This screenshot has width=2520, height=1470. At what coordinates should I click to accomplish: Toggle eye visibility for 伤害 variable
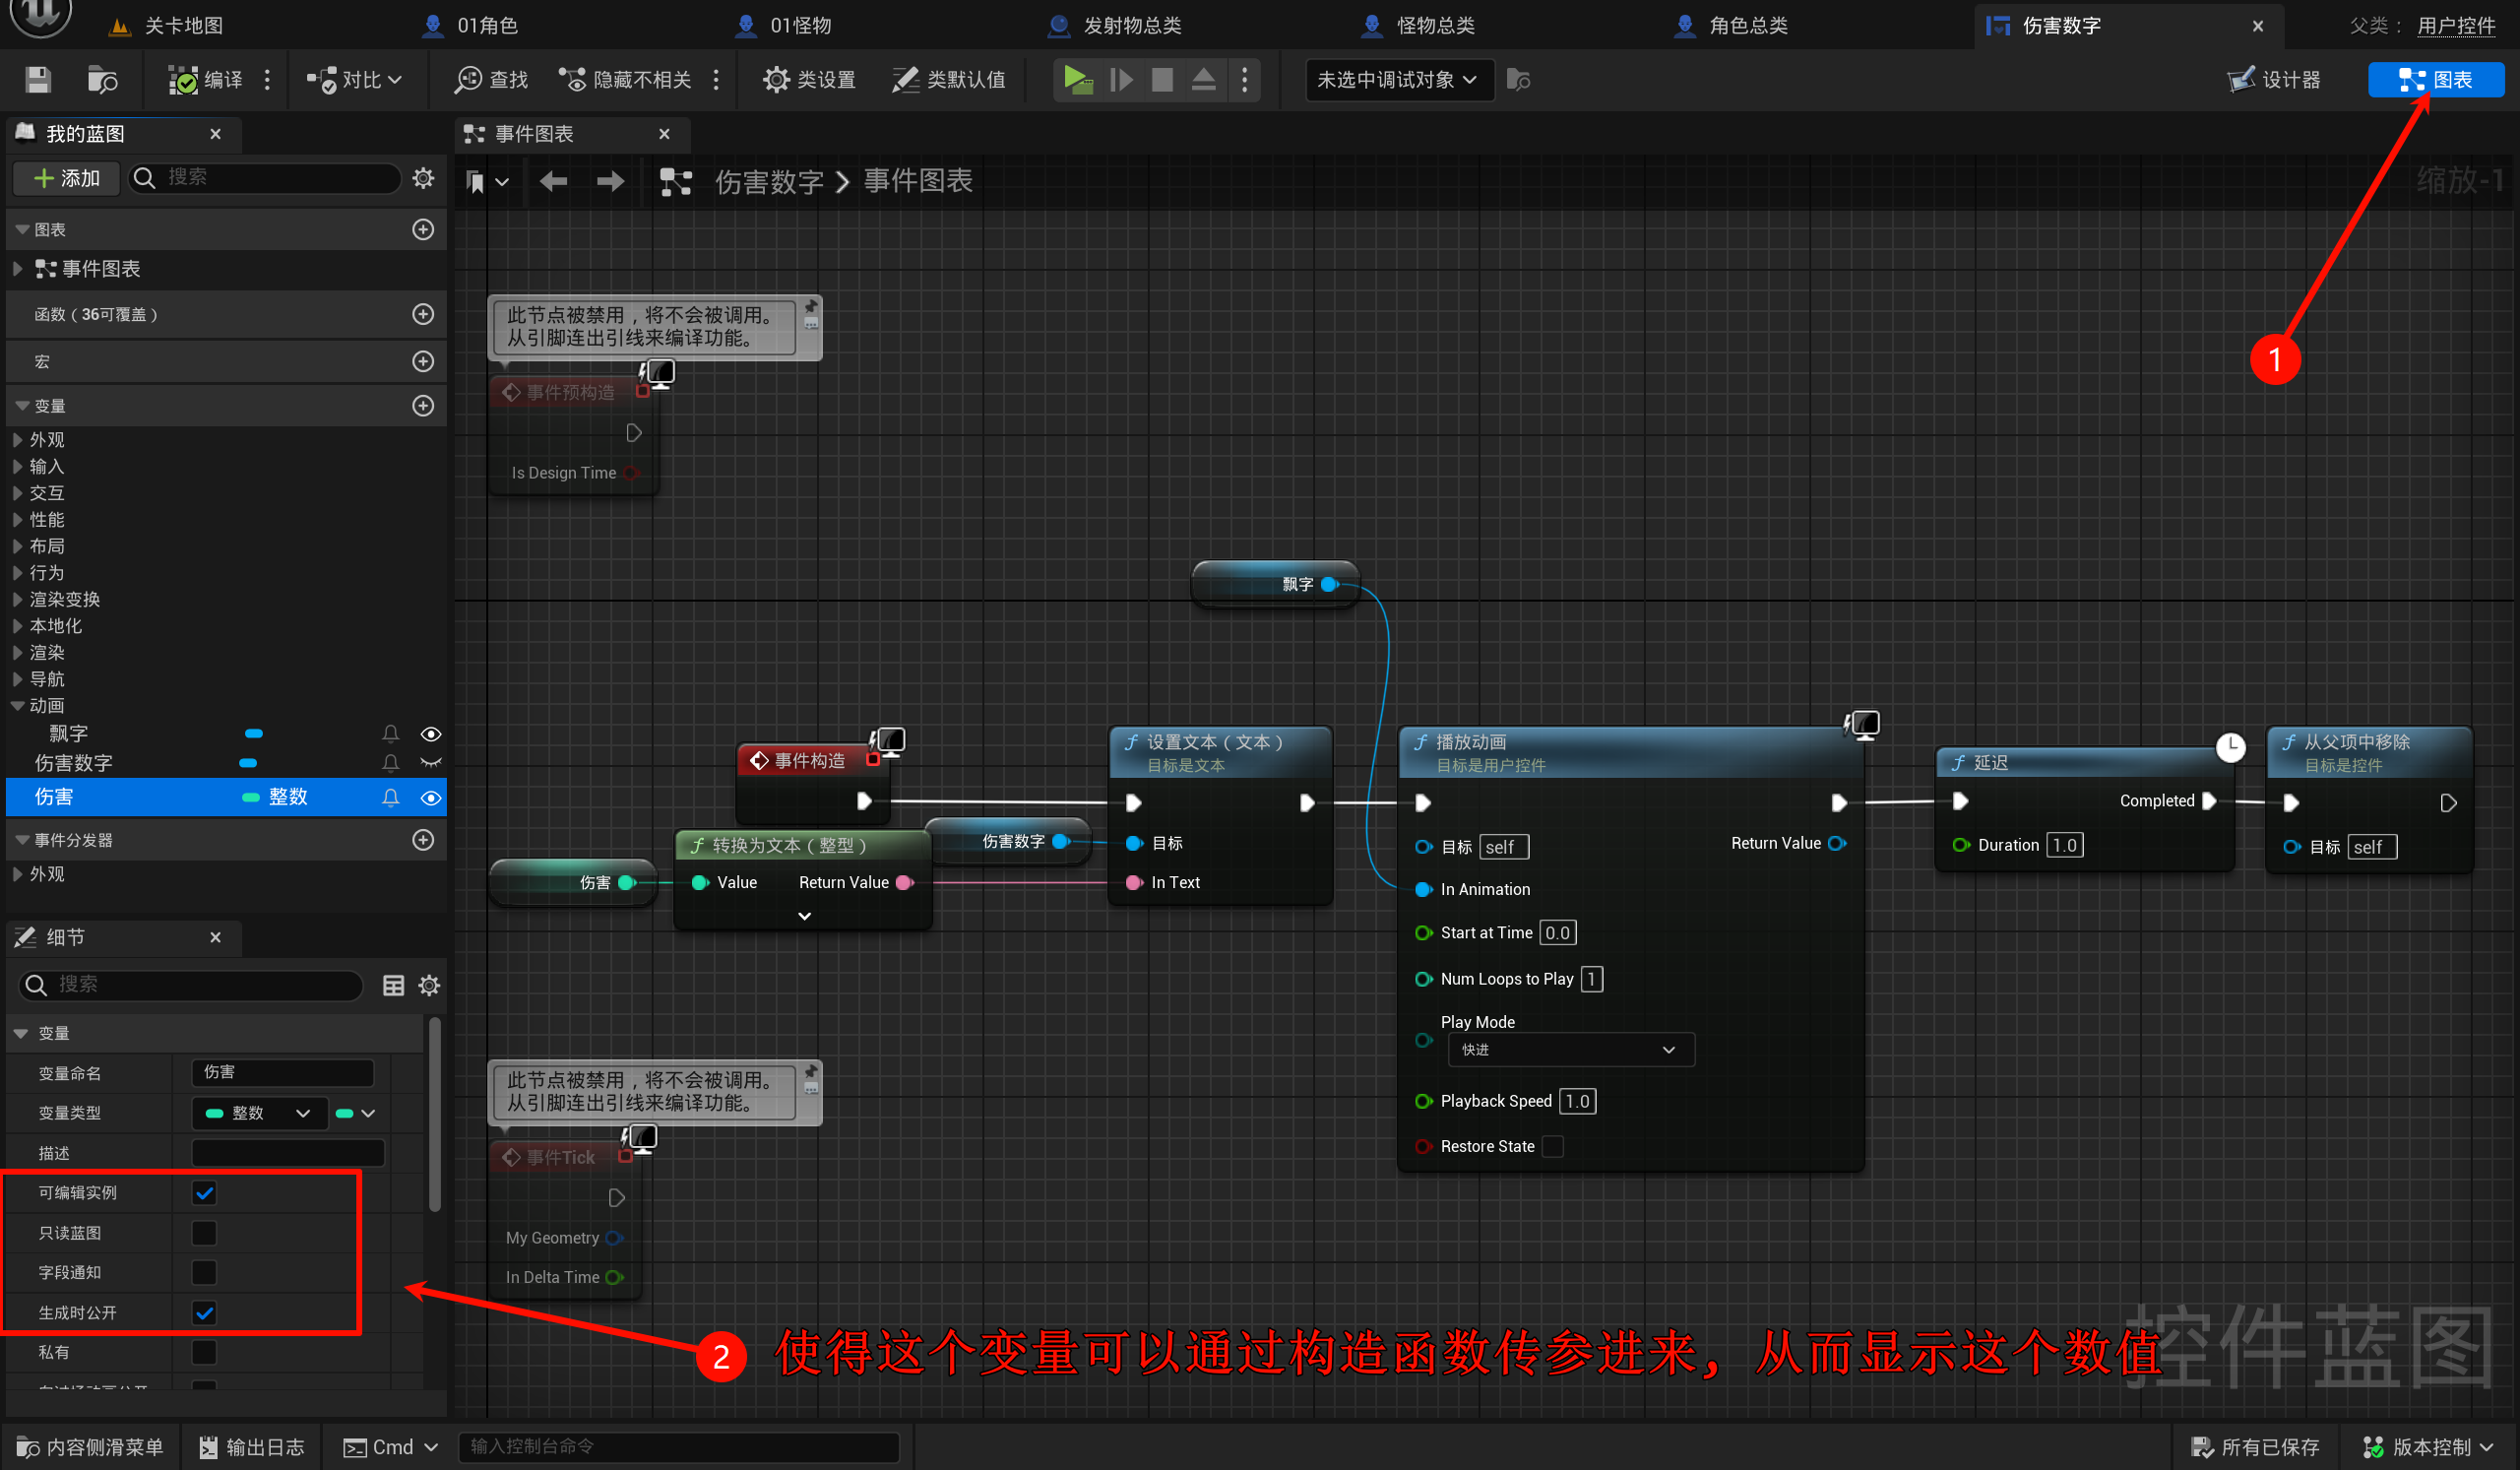[431, 798]
